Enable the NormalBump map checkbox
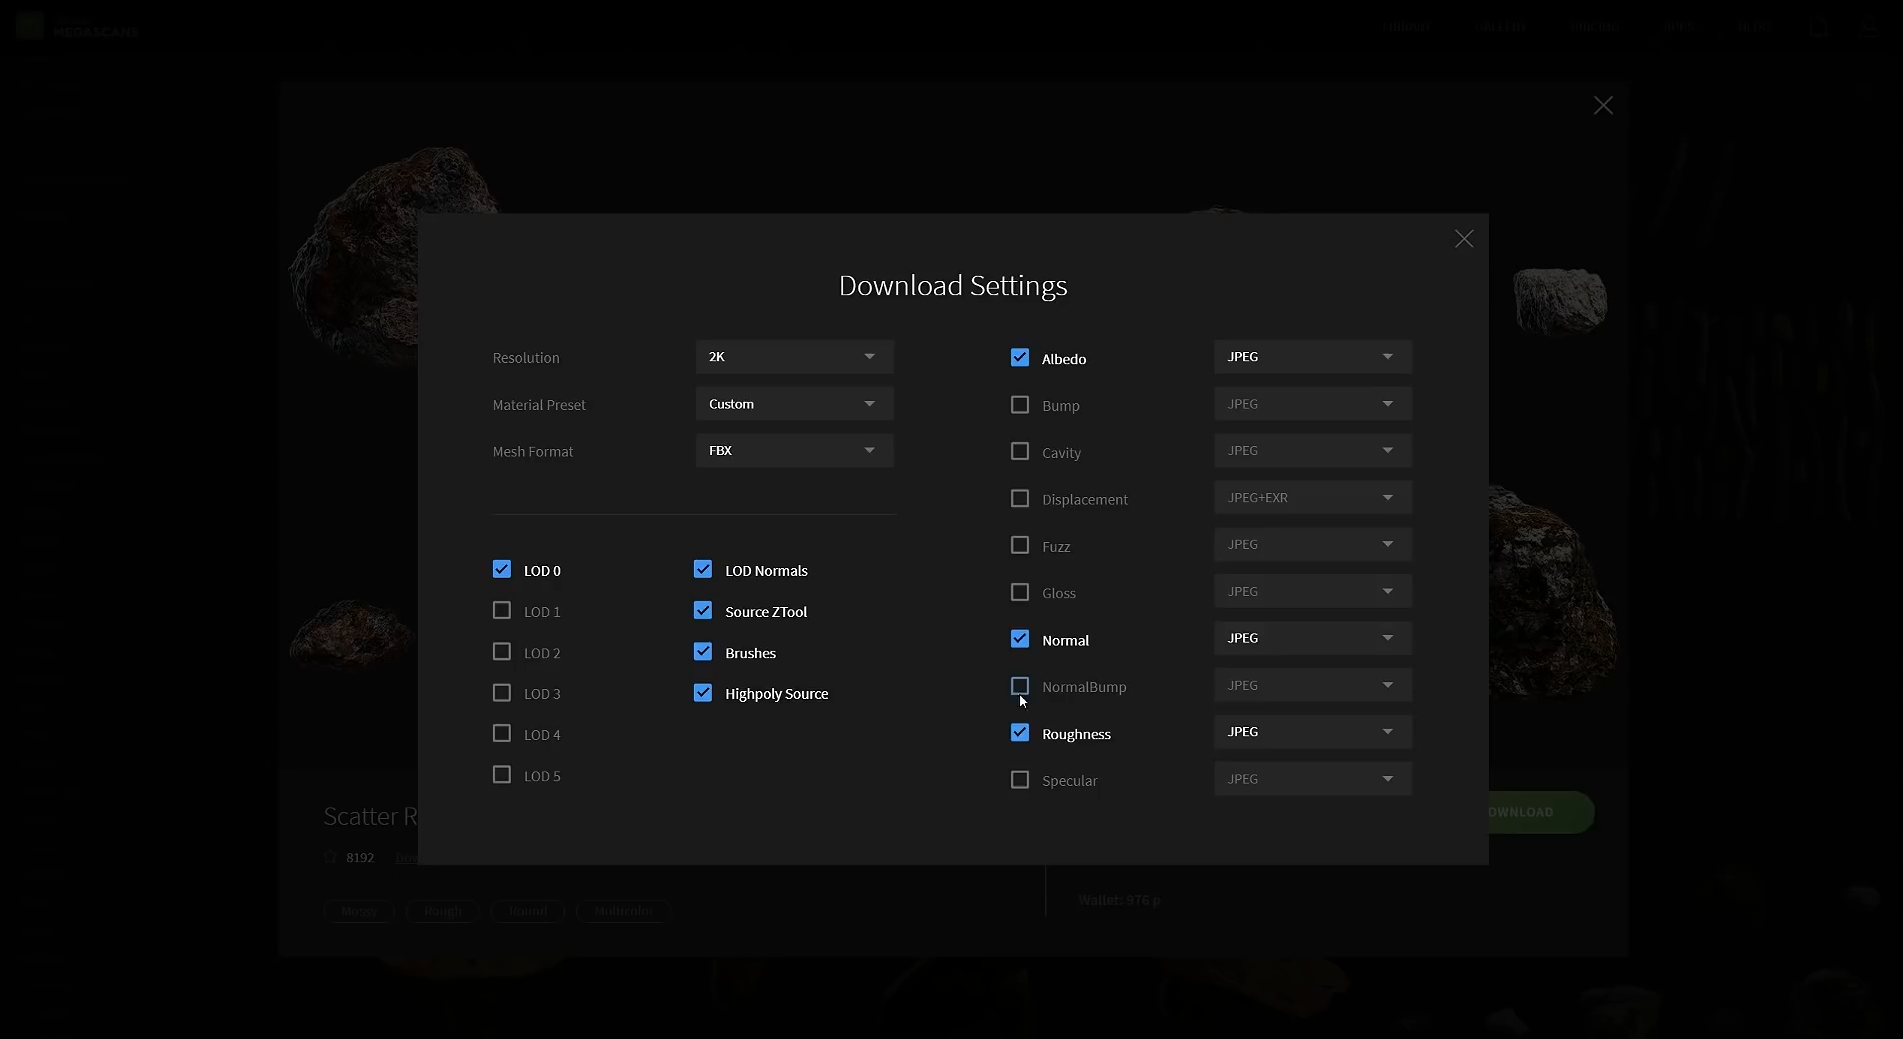The width and height of the screenshot is (1903, 1039). pos(1020,686)
